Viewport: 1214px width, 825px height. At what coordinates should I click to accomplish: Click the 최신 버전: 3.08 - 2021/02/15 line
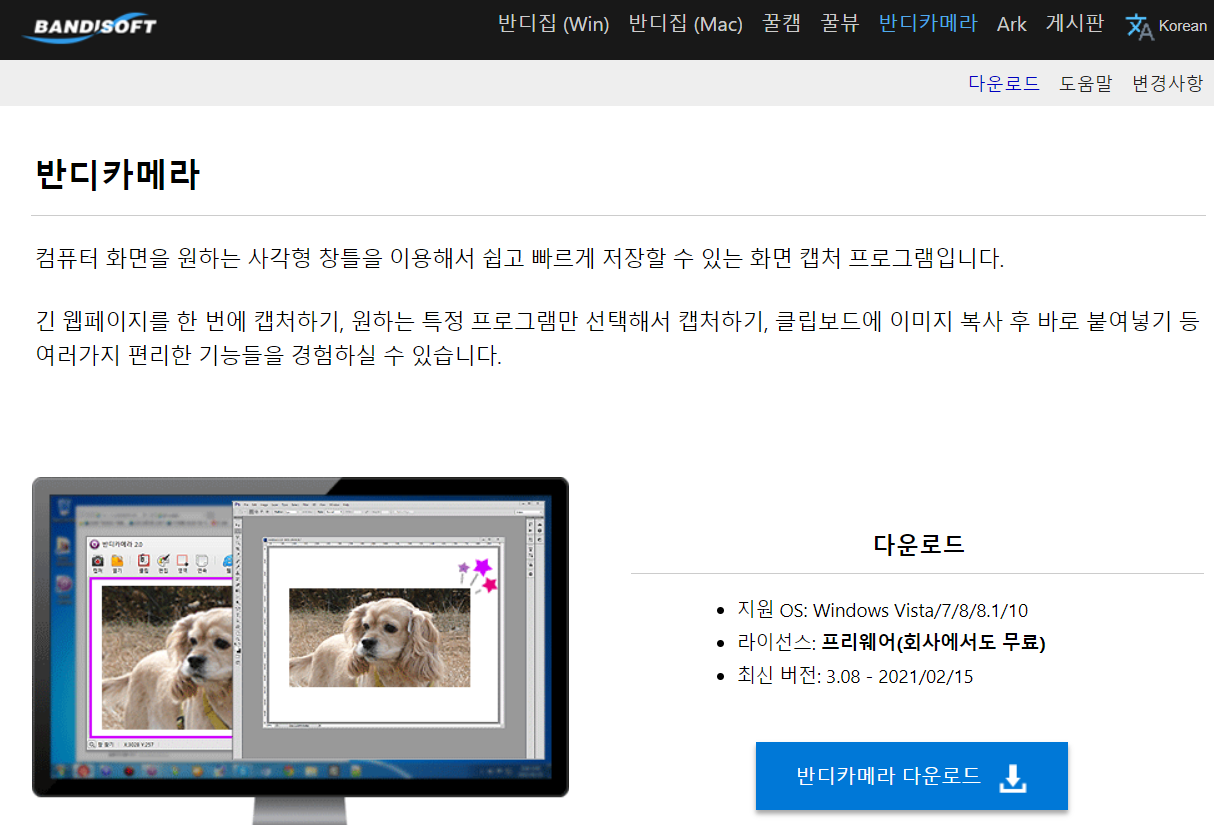tap(855, 676)
